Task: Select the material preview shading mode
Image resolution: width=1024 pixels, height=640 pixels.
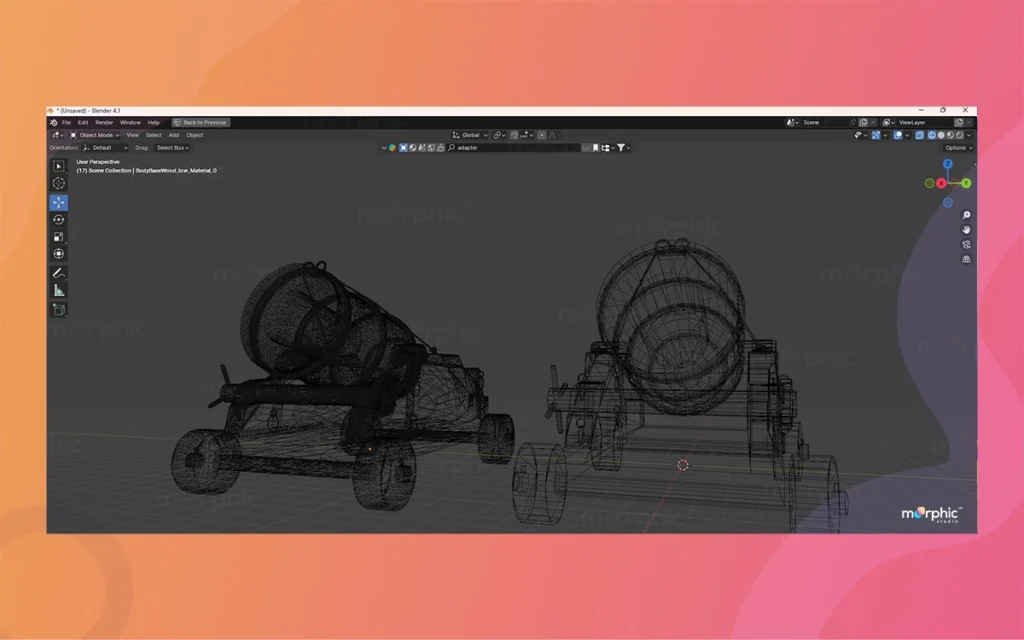Action: click(950, 135)
